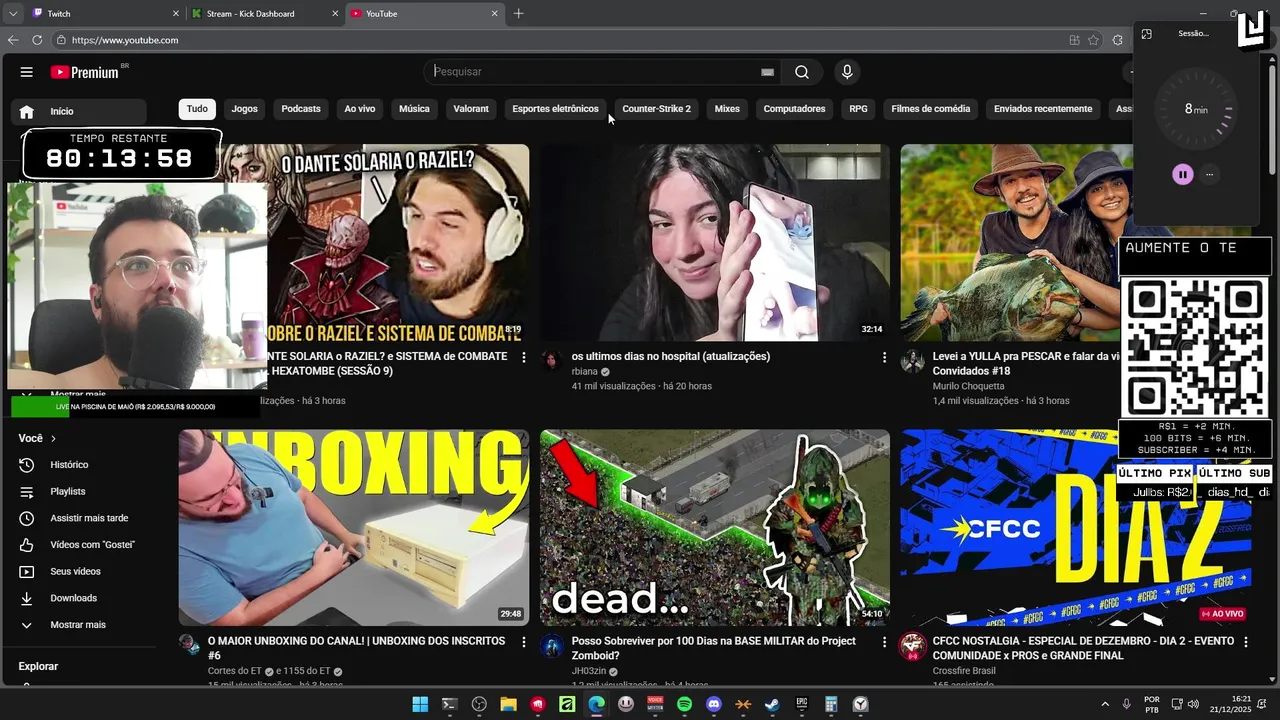This screenshot has height=720, width=1280.
Task: Open Murilo Choquetta channel link
Action: [968, 386]
